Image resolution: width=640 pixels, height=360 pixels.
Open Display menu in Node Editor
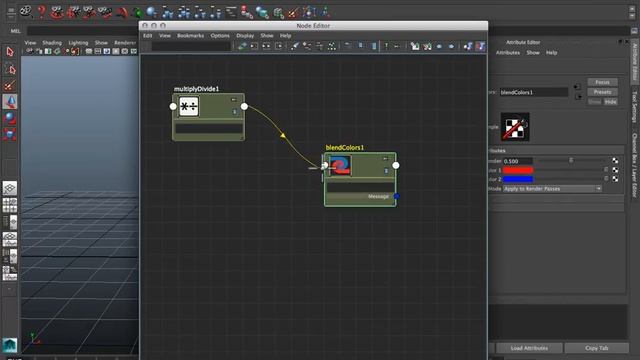pyautogui.click(x=245, y=36)
